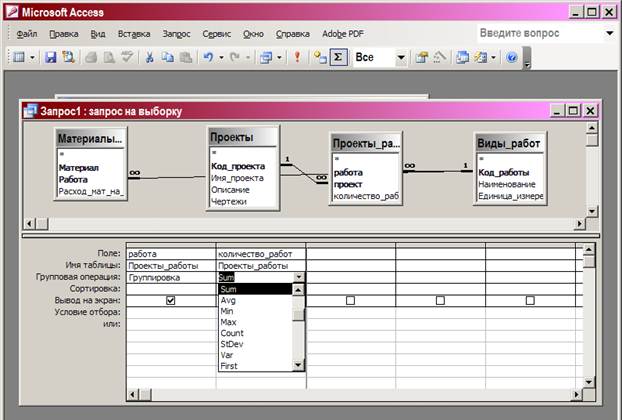The image size is (622, 420).
Task: Select Расход_мат_на_ field in Материалы table
Action: click(91, 192)
